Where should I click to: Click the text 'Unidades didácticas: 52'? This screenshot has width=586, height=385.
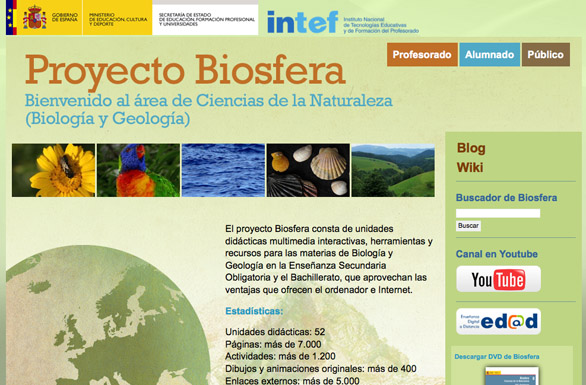275,332
